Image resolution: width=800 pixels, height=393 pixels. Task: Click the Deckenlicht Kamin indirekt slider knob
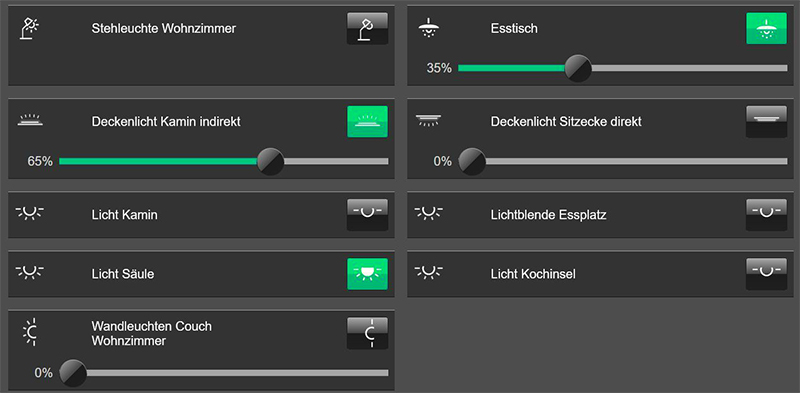coord(270,161)
